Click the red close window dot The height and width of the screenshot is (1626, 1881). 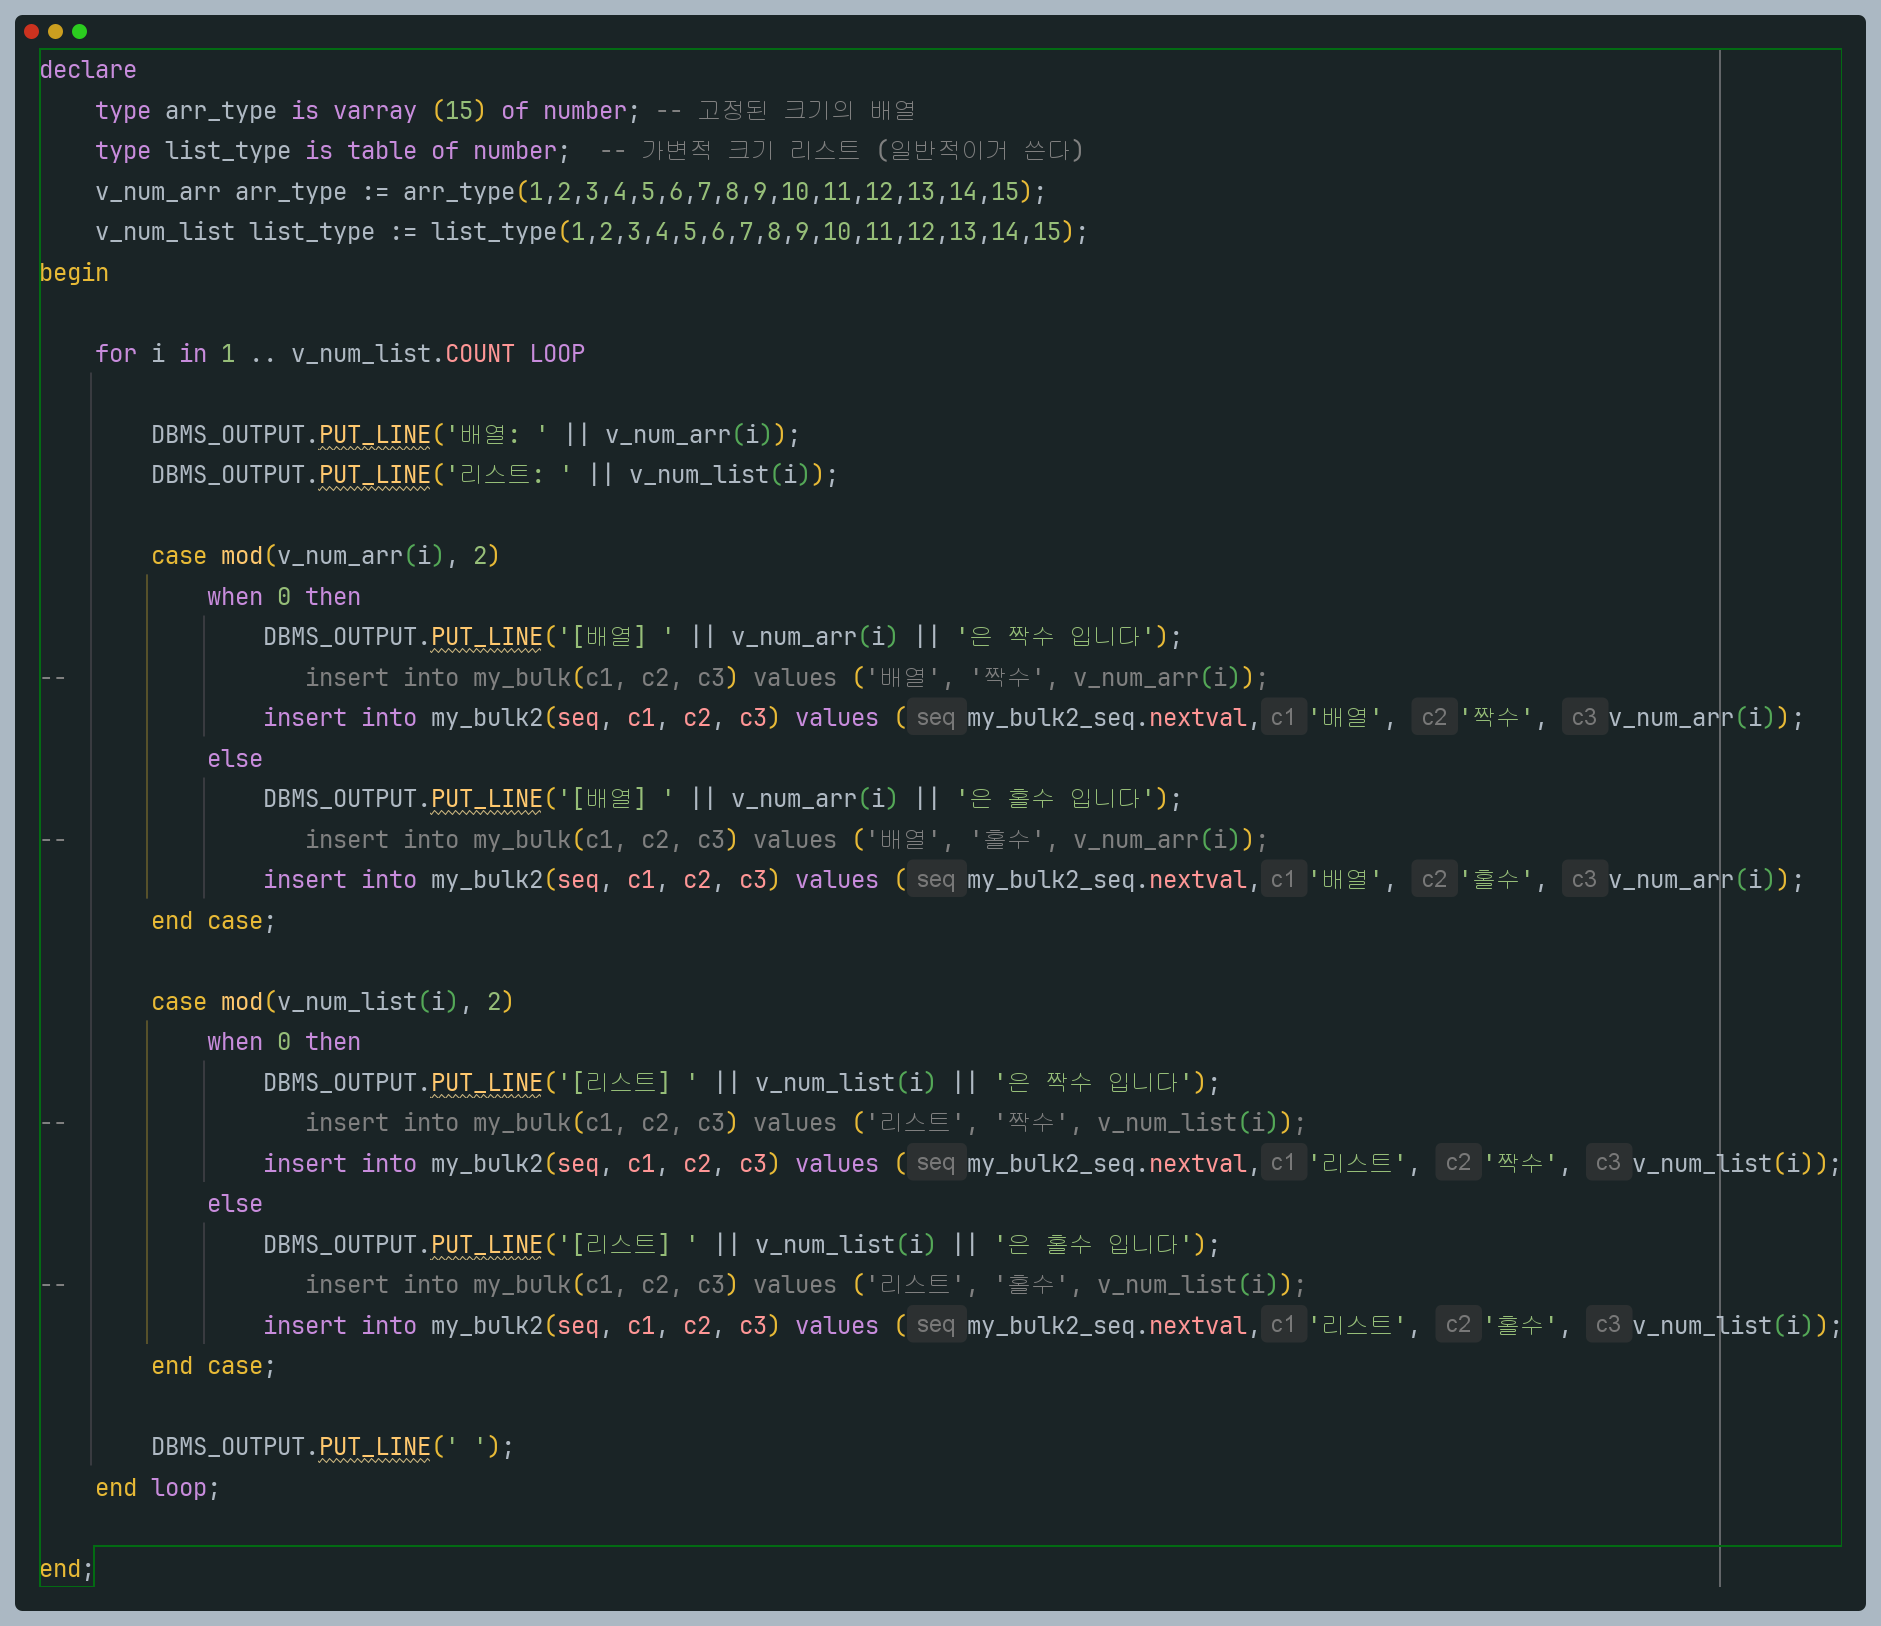point(31,32)
